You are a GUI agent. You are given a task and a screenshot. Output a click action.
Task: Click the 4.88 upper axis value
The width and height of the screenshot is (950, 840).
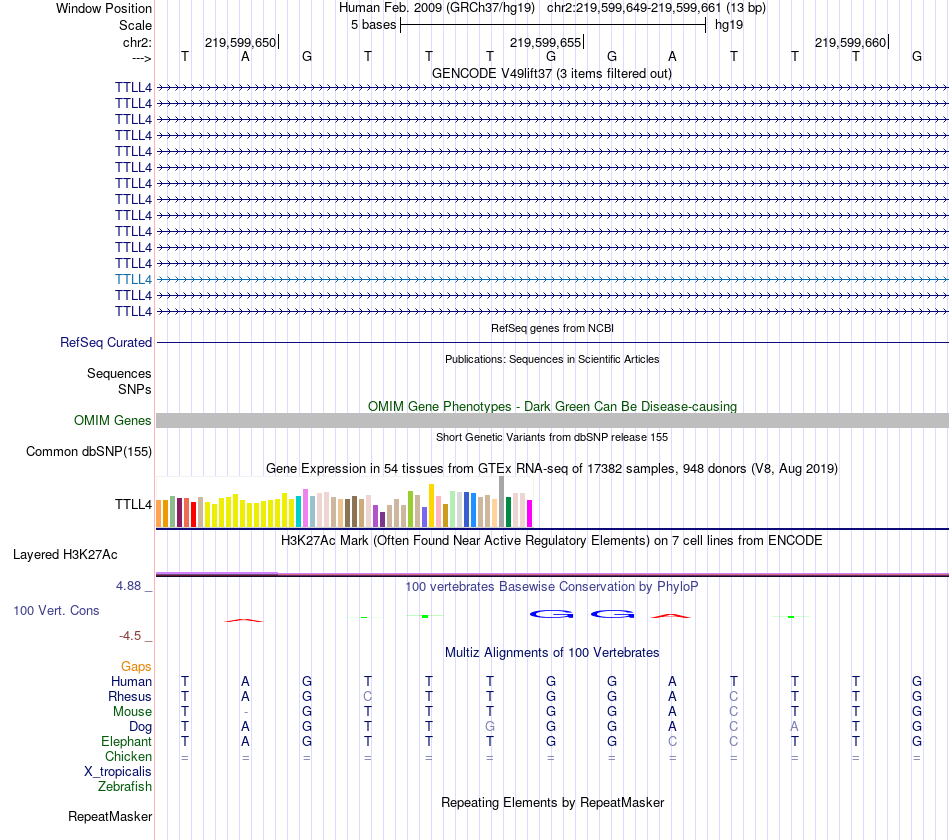click(128, 586)
